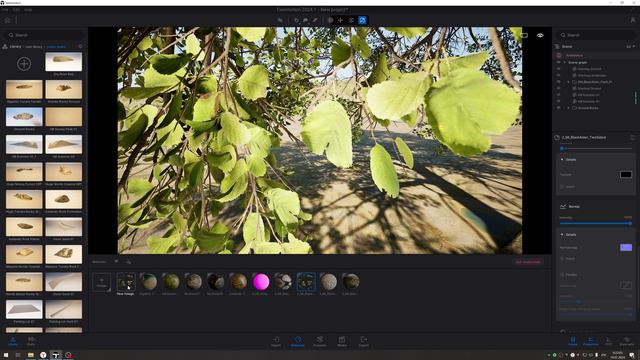This screenshot has width=640, height=360.
Task: Click the options icon beside 2_M_BlackAlder_TwoSided header
Action: coord(632,138)
